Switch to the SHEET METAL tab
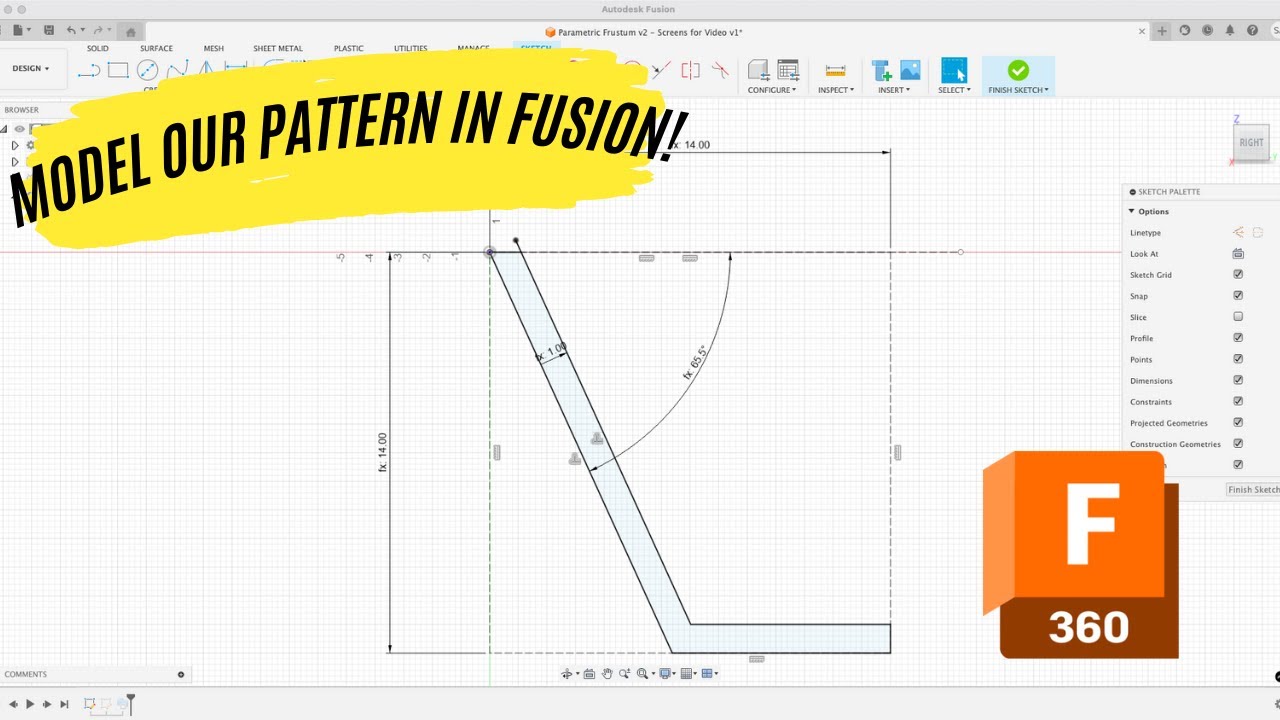The width and height of the screenshot is (1280, 720). point(278,48)
